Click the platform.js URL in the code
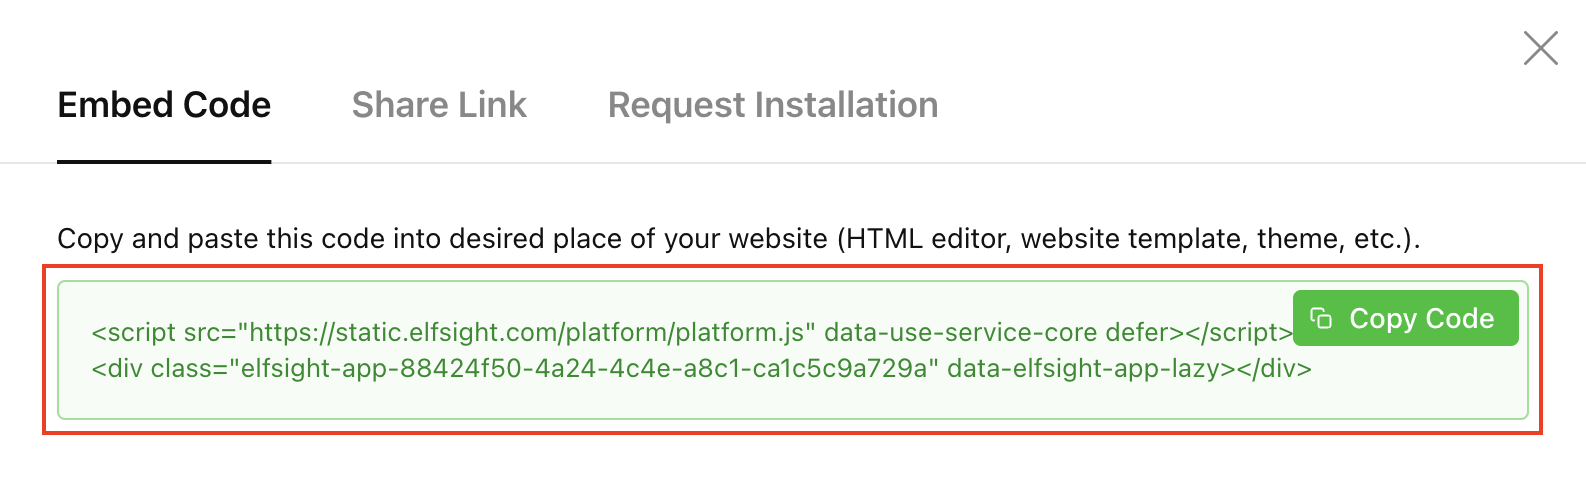 (x=526, y=332)
